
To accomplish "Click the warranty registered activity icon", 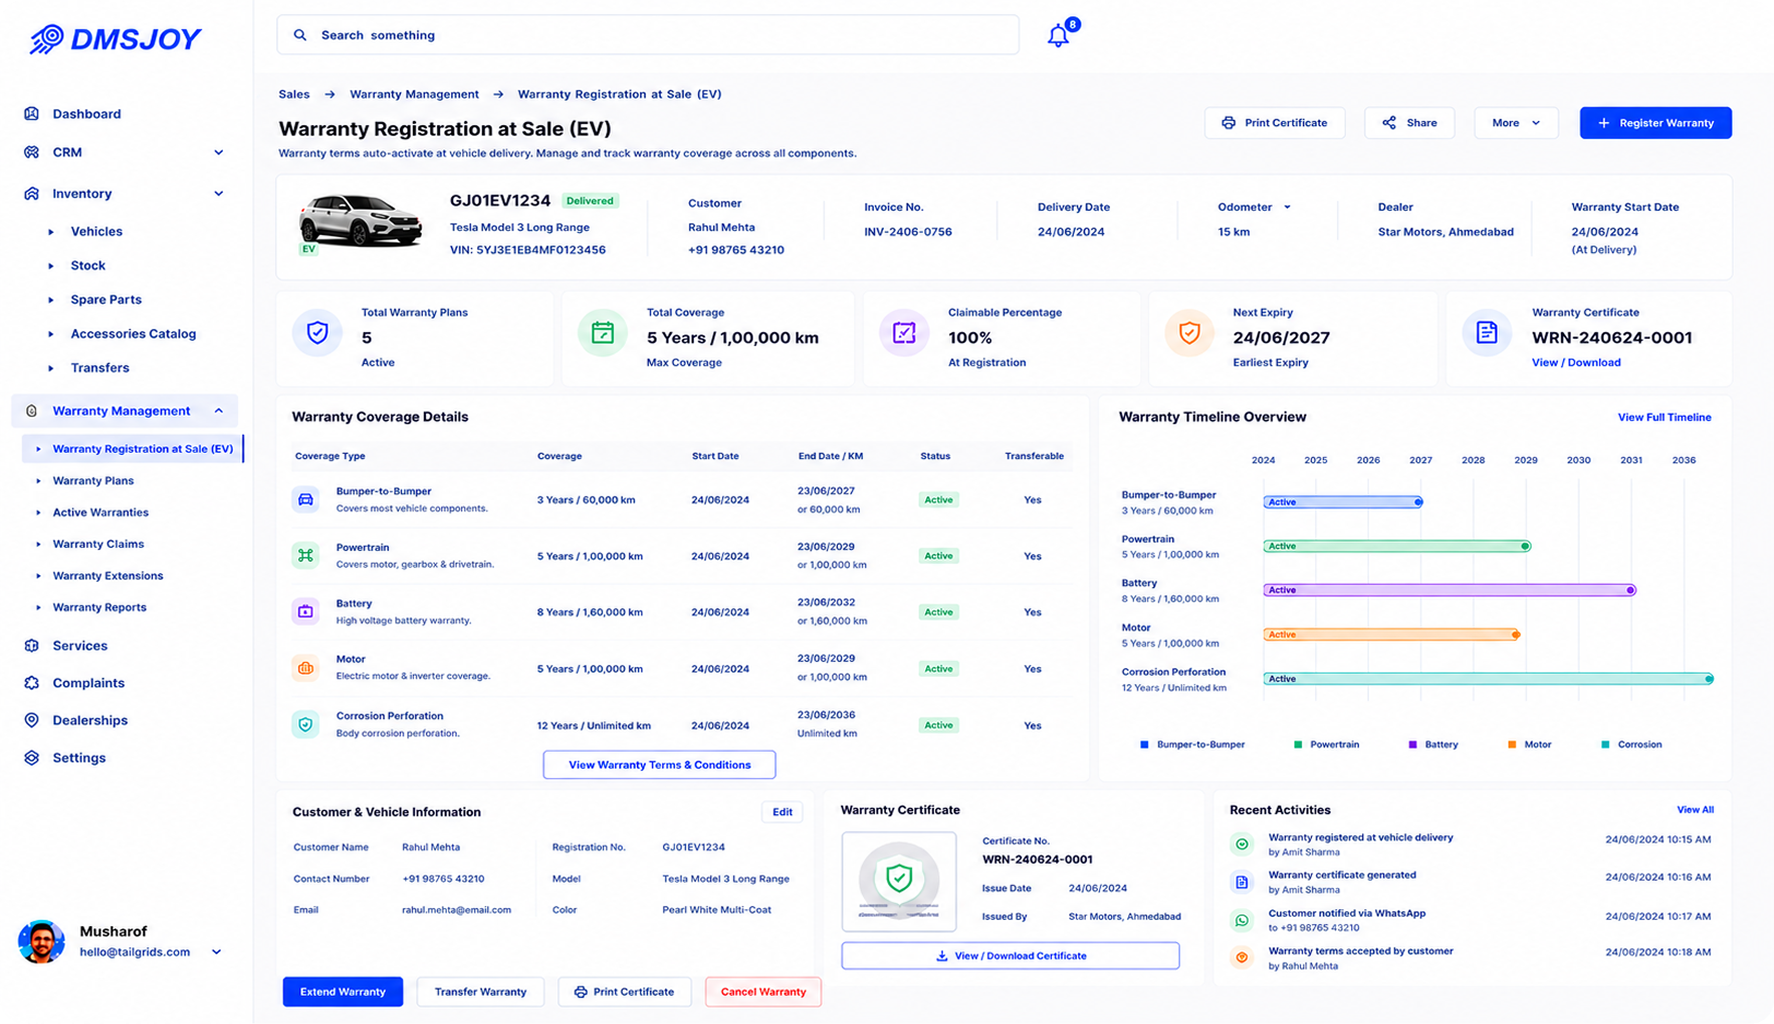I will (x=1242, y=844).
